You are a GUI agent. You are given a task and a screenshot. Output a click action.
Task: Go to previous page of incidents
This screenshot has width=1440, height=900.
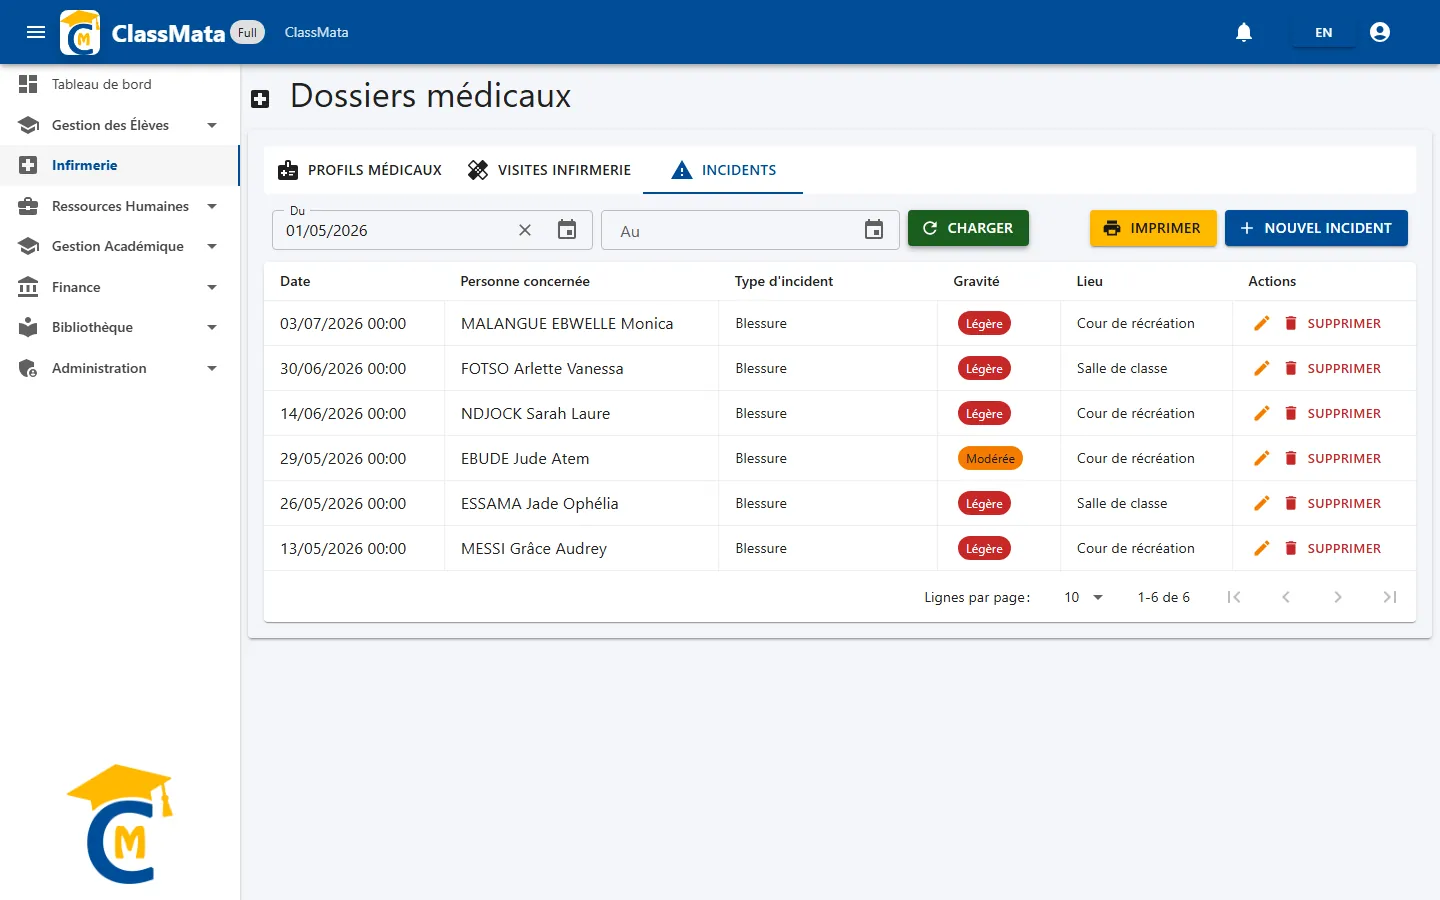click(1286, 597)
